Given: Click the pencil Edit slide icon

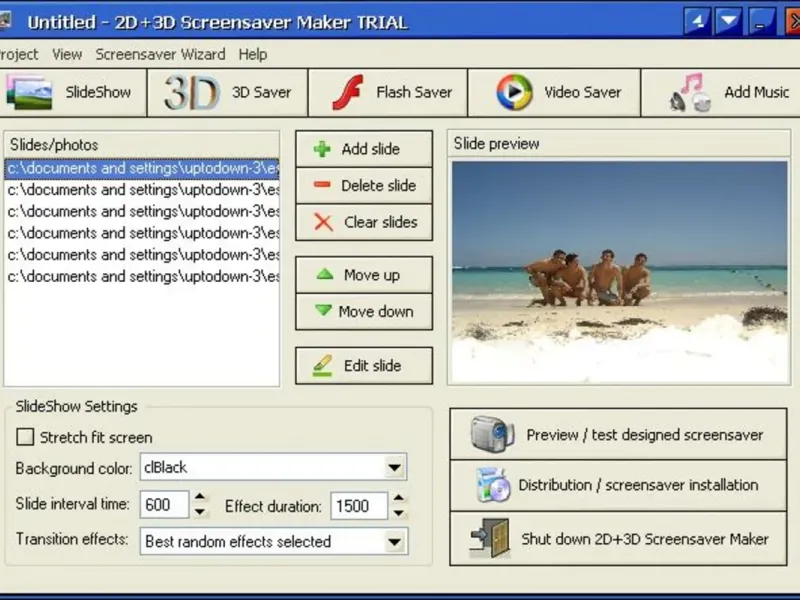Looking at the screenshot, I should (322, 365).
